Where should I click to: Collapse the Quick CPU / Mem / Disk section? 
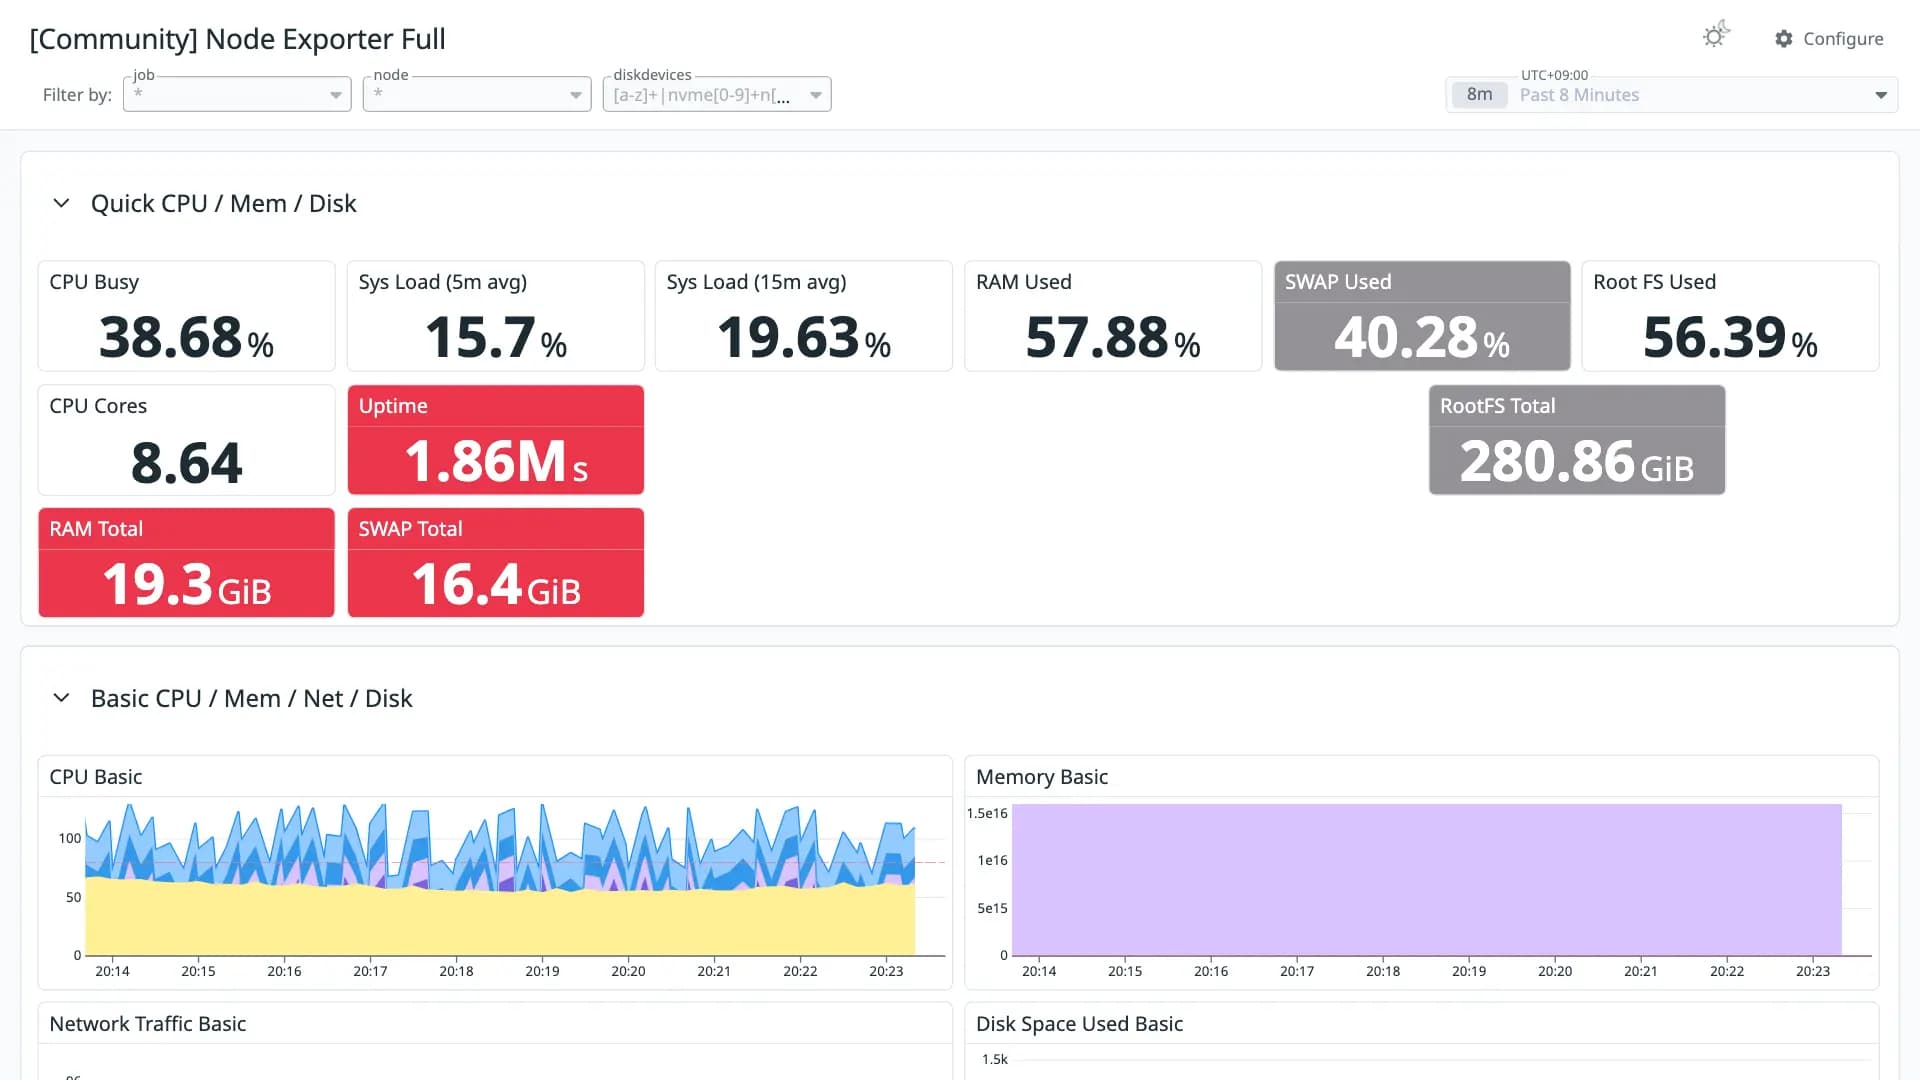click(x=61, y=203)
